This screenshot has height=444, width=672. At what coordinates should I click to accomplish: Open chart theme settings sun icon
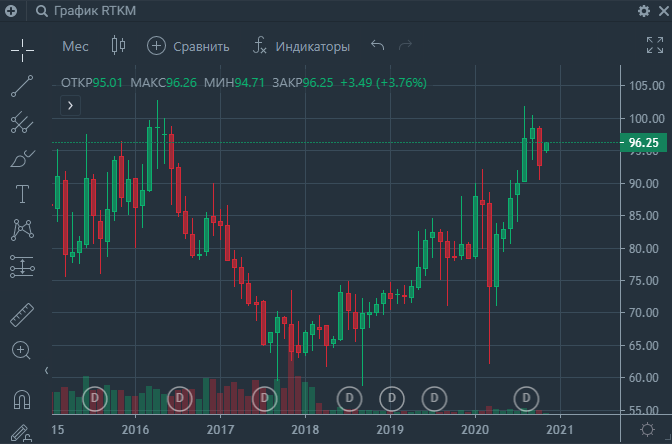(647, 429)
